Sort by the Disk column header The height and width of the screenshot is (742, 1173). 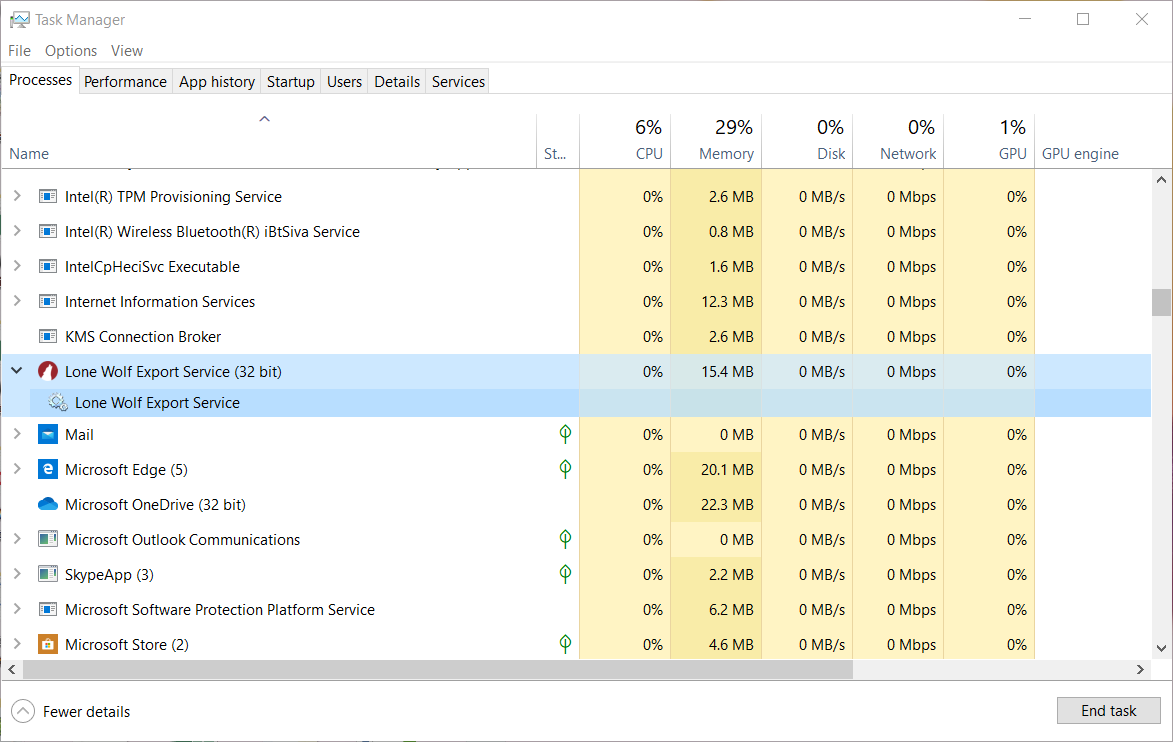[807, 141]
